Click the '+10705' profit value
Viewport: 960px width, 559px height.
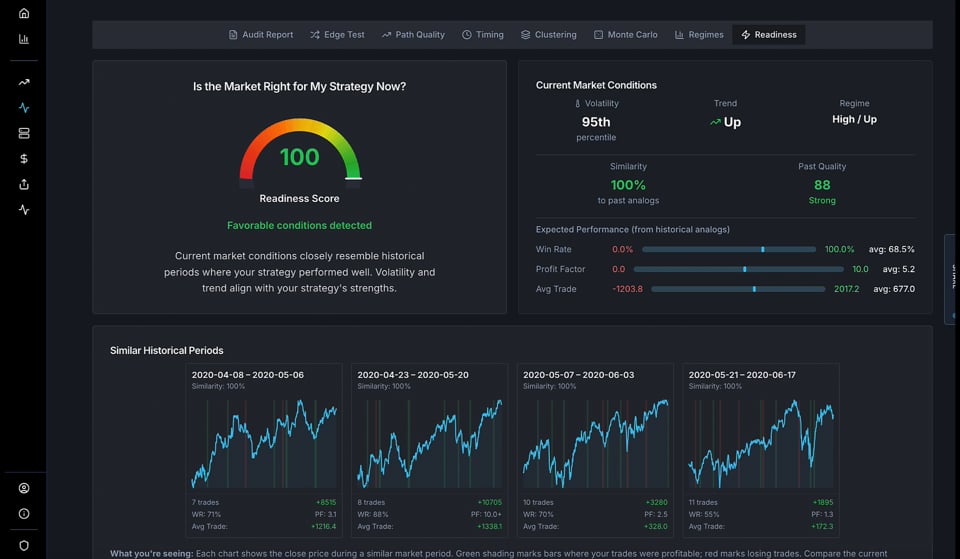[490, 502]
